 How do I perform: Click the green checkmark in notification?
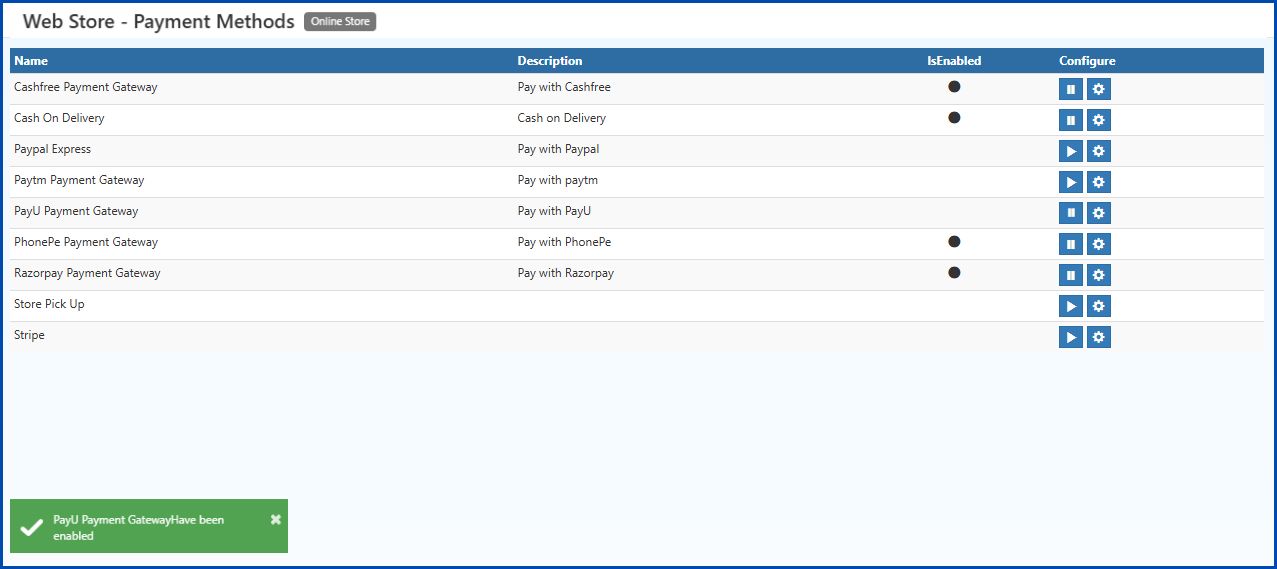point(31,527)
